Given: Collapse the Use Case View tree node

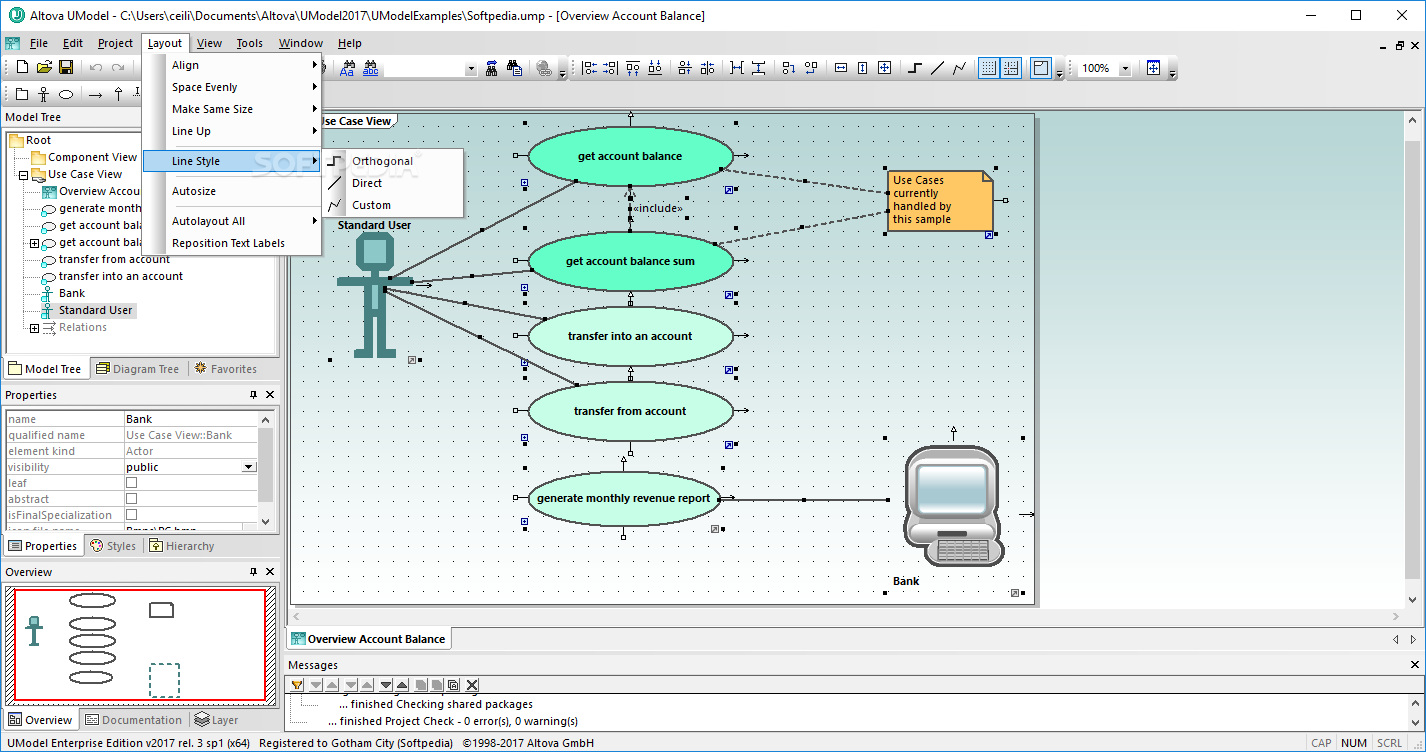Looking at the screenshot, I should point(23,175).
